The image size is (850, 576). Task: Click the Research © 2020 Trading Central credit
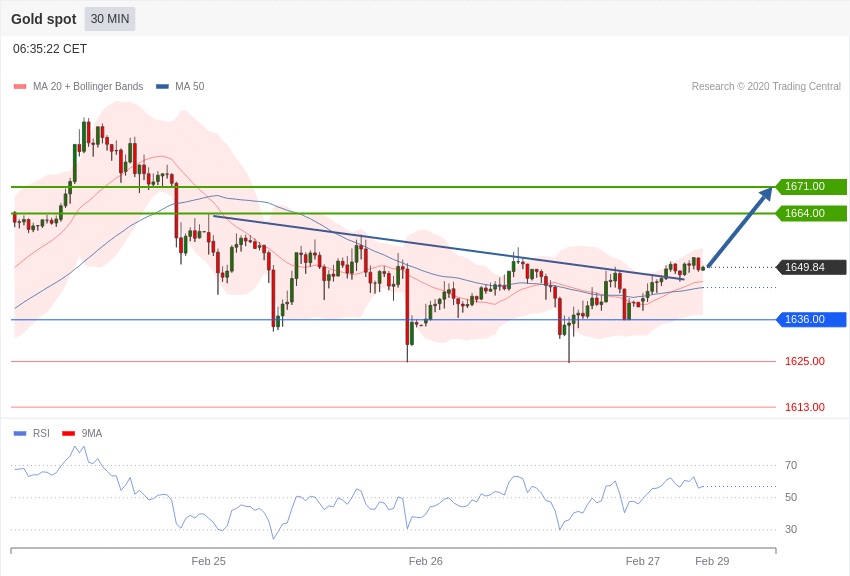pos(766,87)
